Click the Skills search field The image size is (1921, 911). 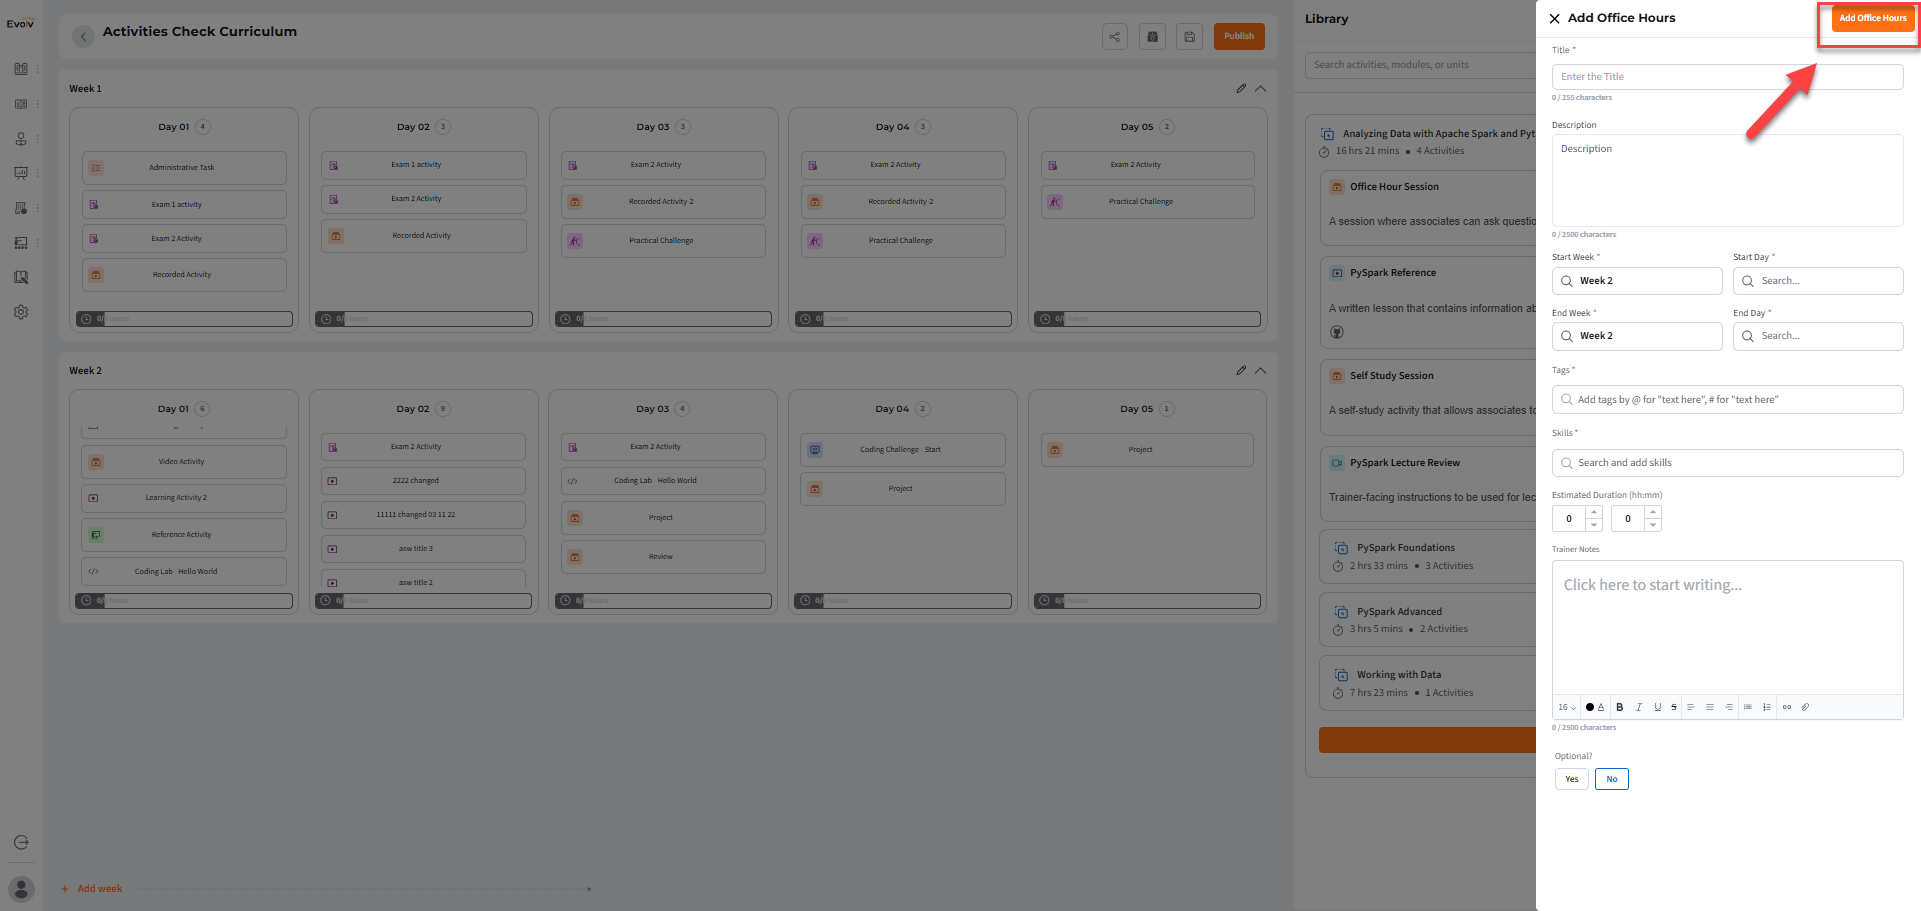point(1727,463)
